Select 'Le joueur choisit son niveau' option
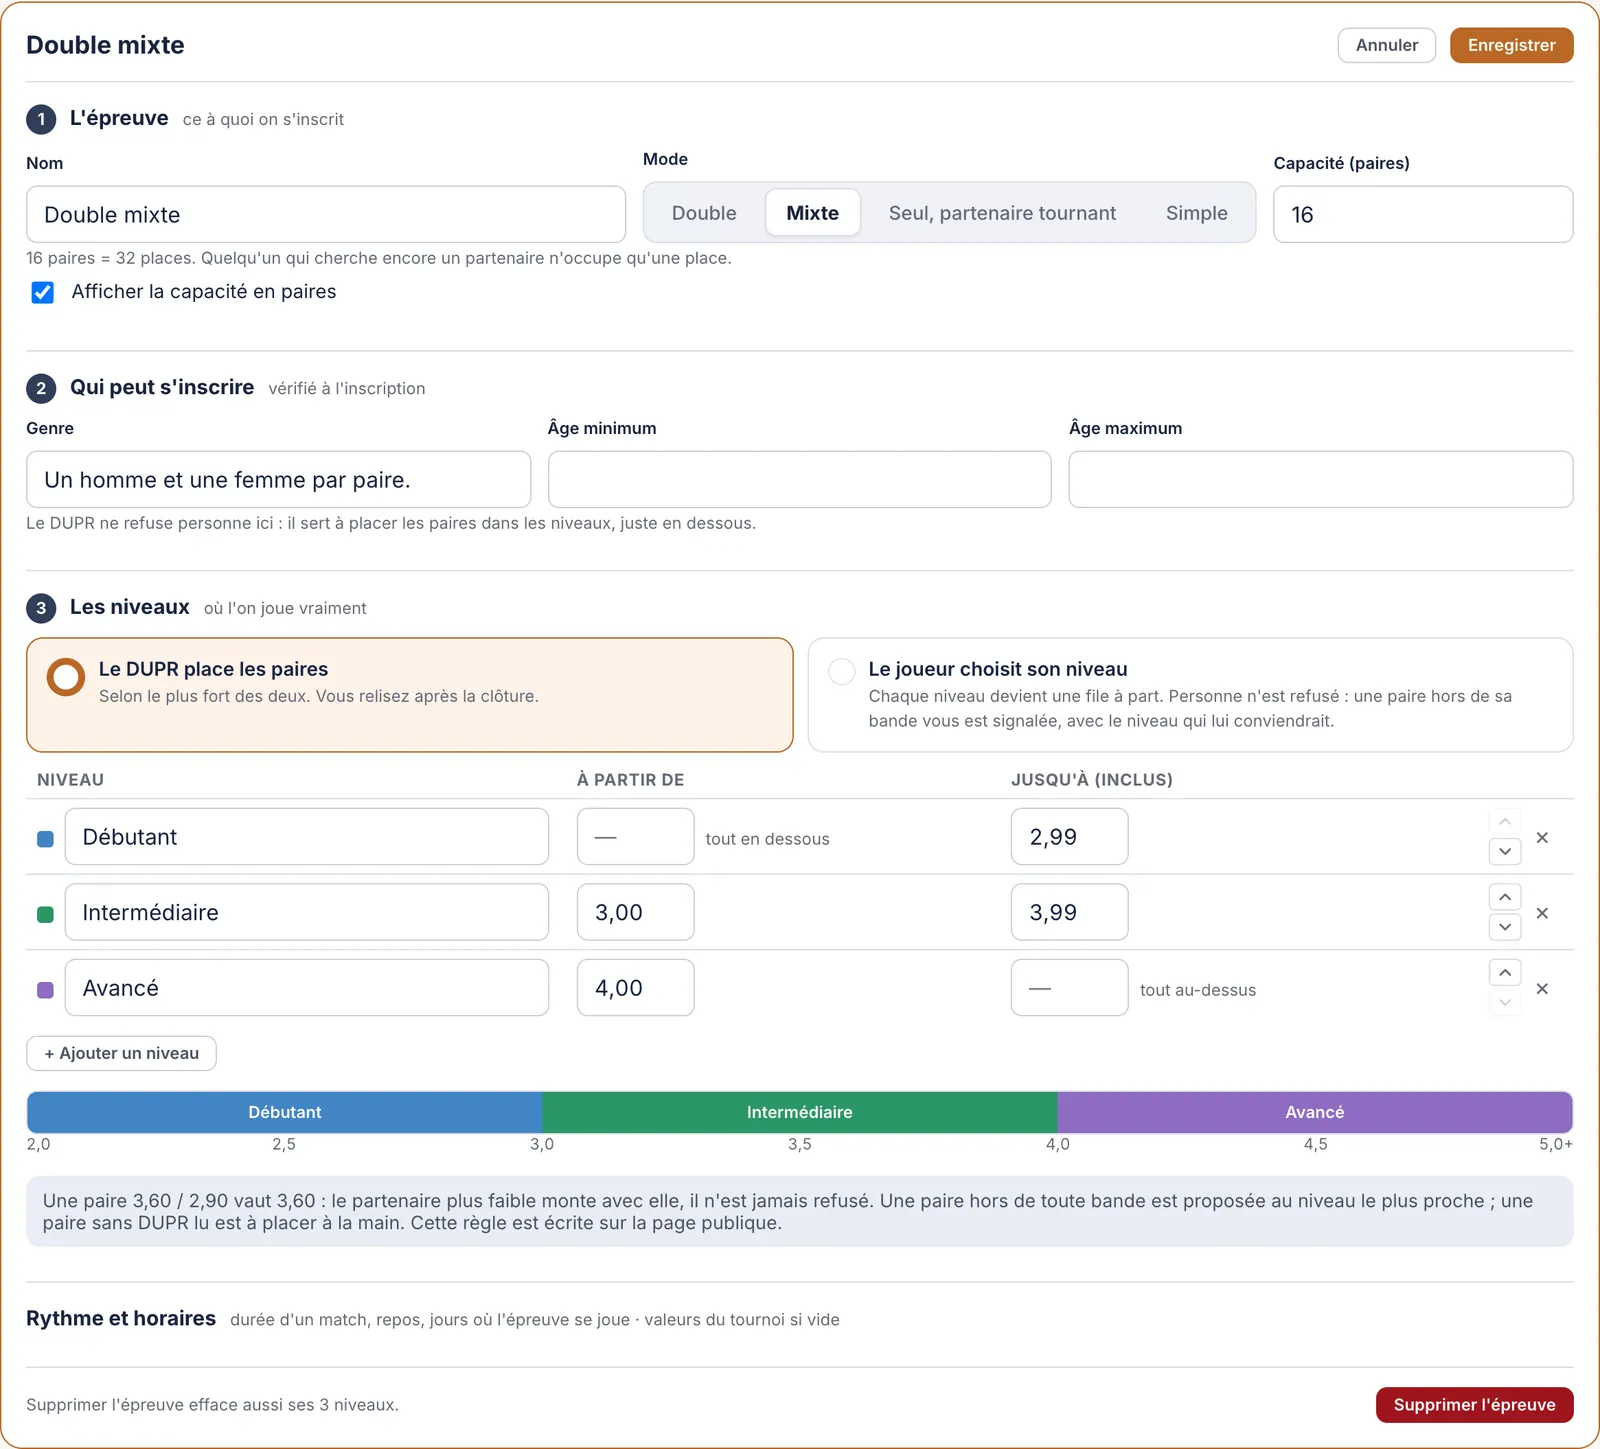This screenshot has width=1600, height=1449. click(x=1190, y=695)
